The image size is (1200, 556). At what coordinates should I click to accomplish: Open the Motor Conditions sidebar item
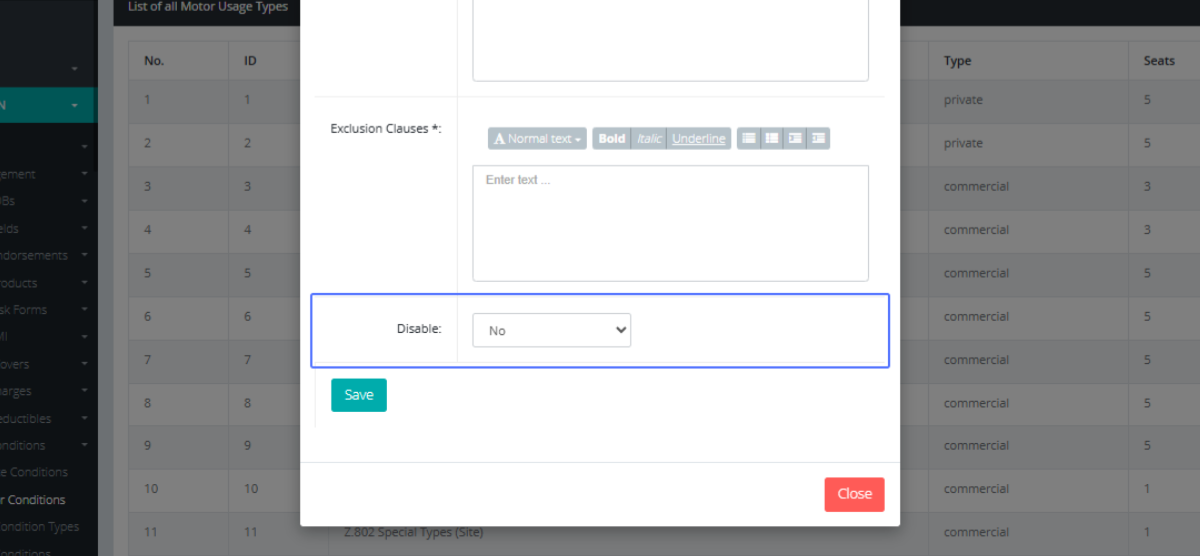coord(34,499)
